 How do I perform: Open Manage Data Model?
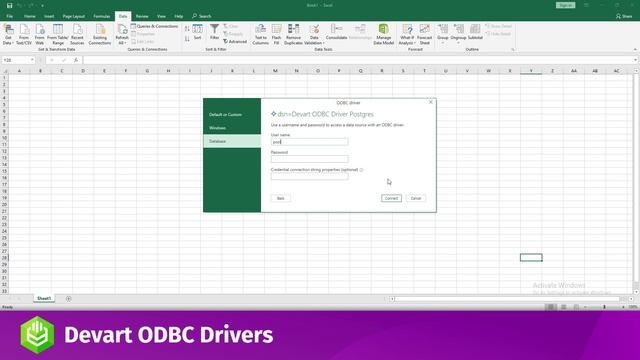pos(384,34)
